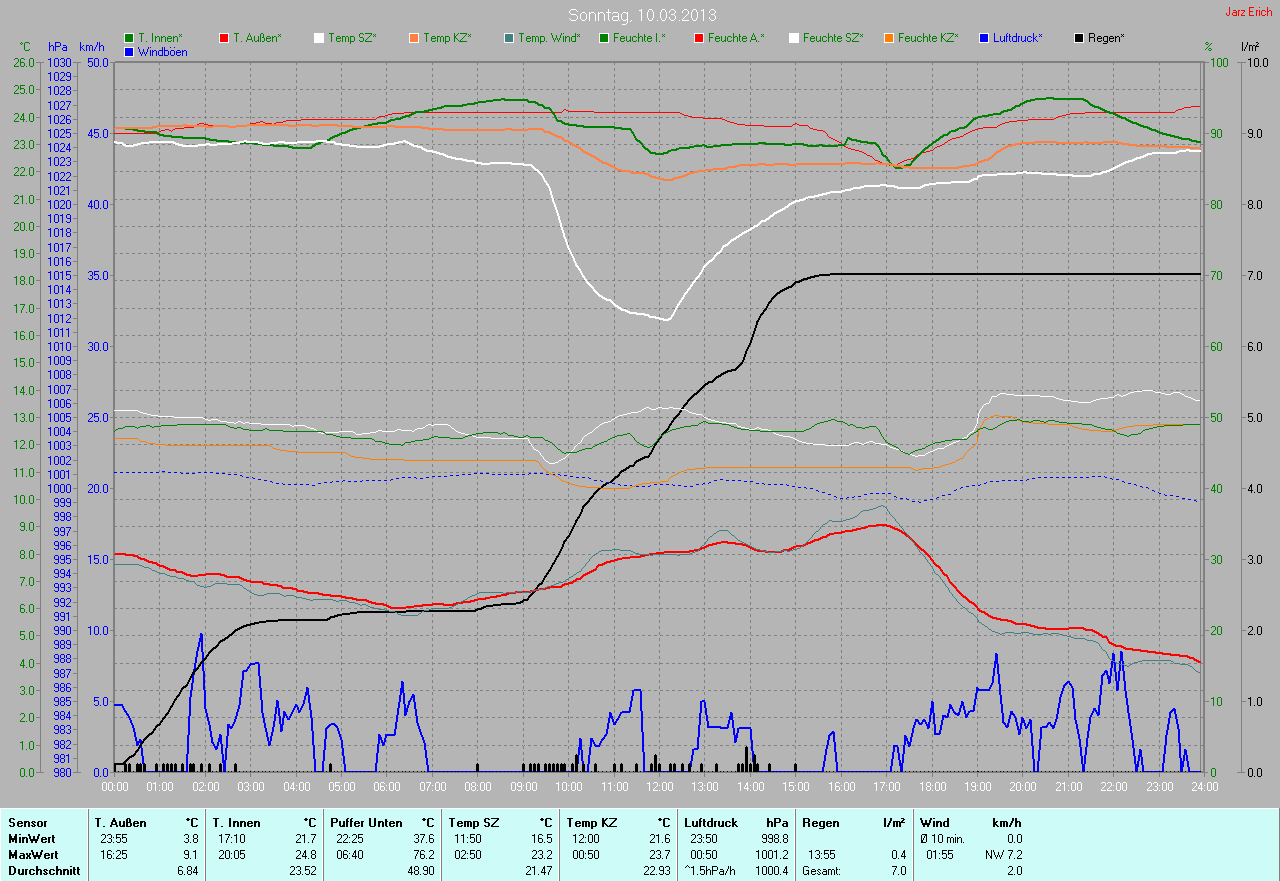Click the black Regen legend square
The width and height of the screenshot is (1280, 881).
(x=1079, y=38)
